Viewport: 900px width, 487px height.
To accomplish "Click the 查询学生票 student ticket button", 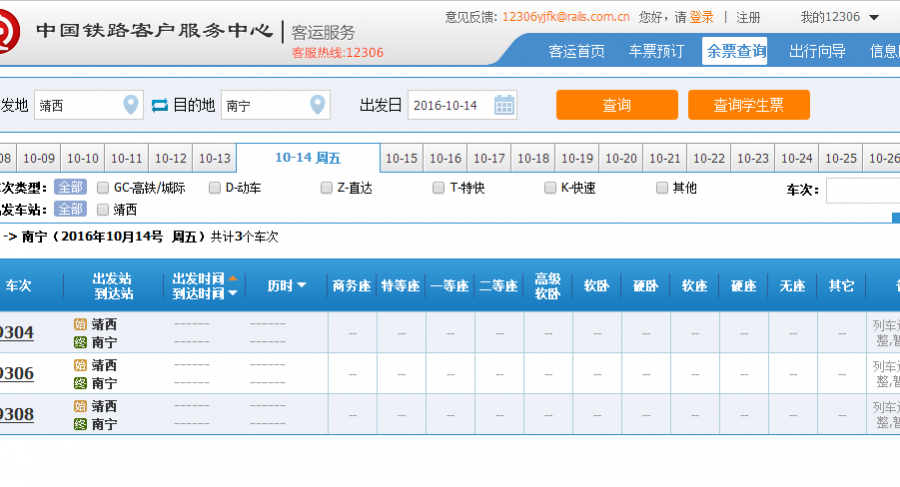I will click(x=748, y=105).
